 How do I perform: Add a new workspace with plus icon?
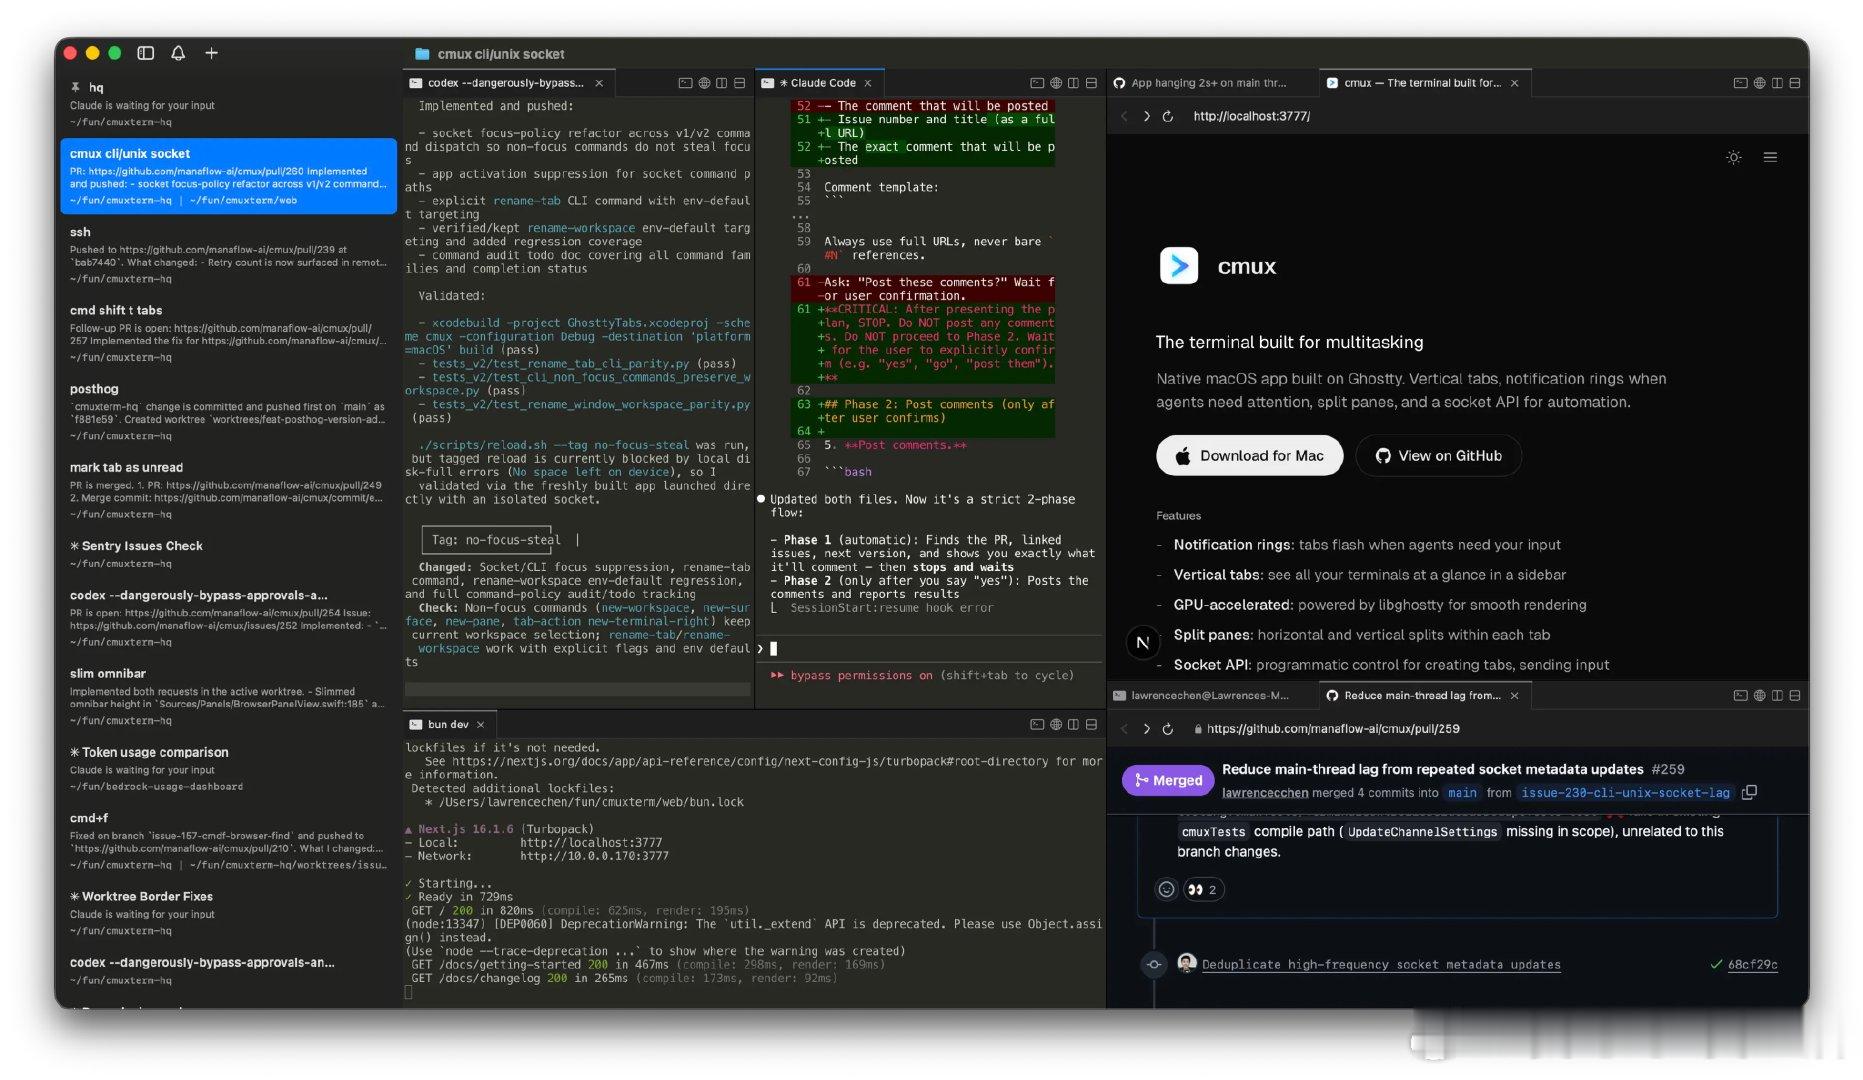tap(211, 53)
